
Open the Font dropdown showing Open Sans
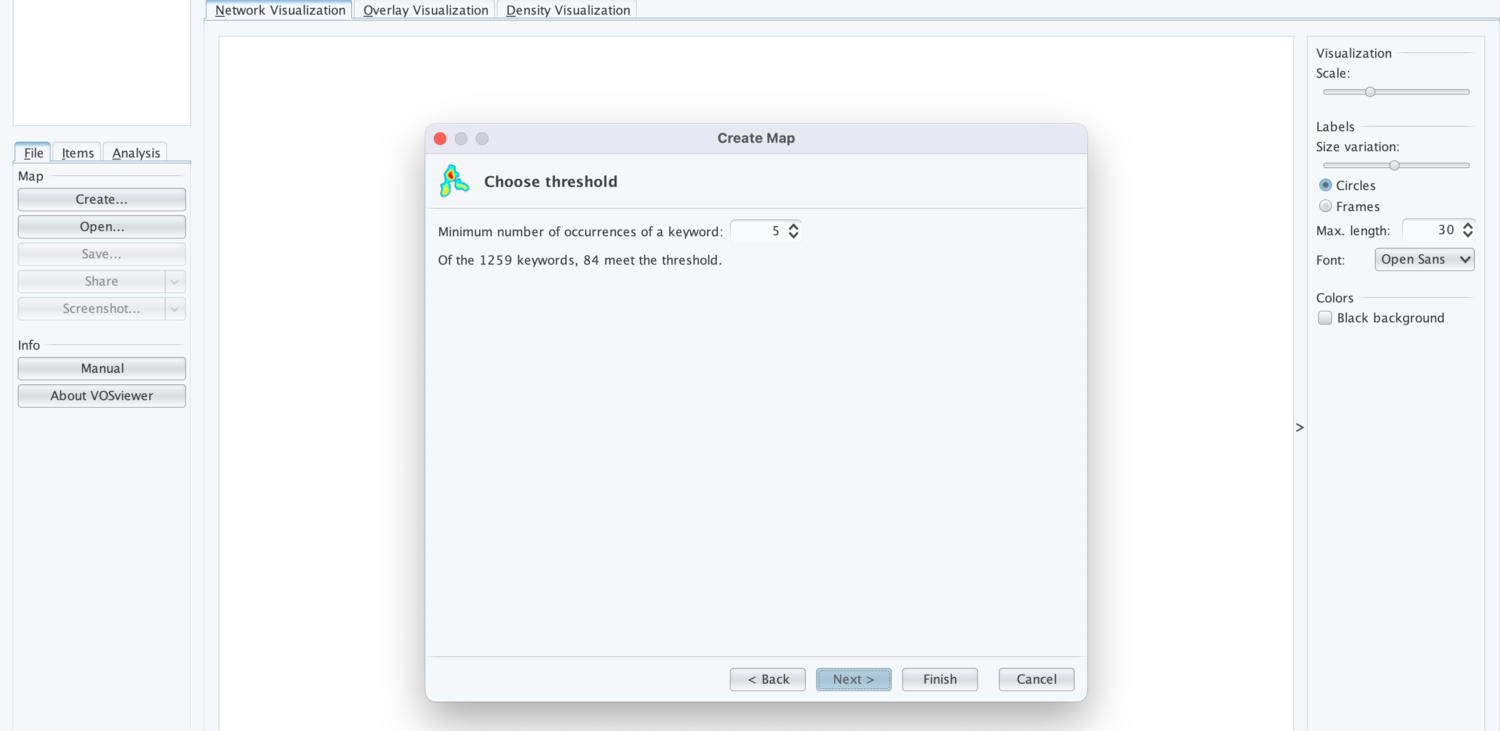1424,259
